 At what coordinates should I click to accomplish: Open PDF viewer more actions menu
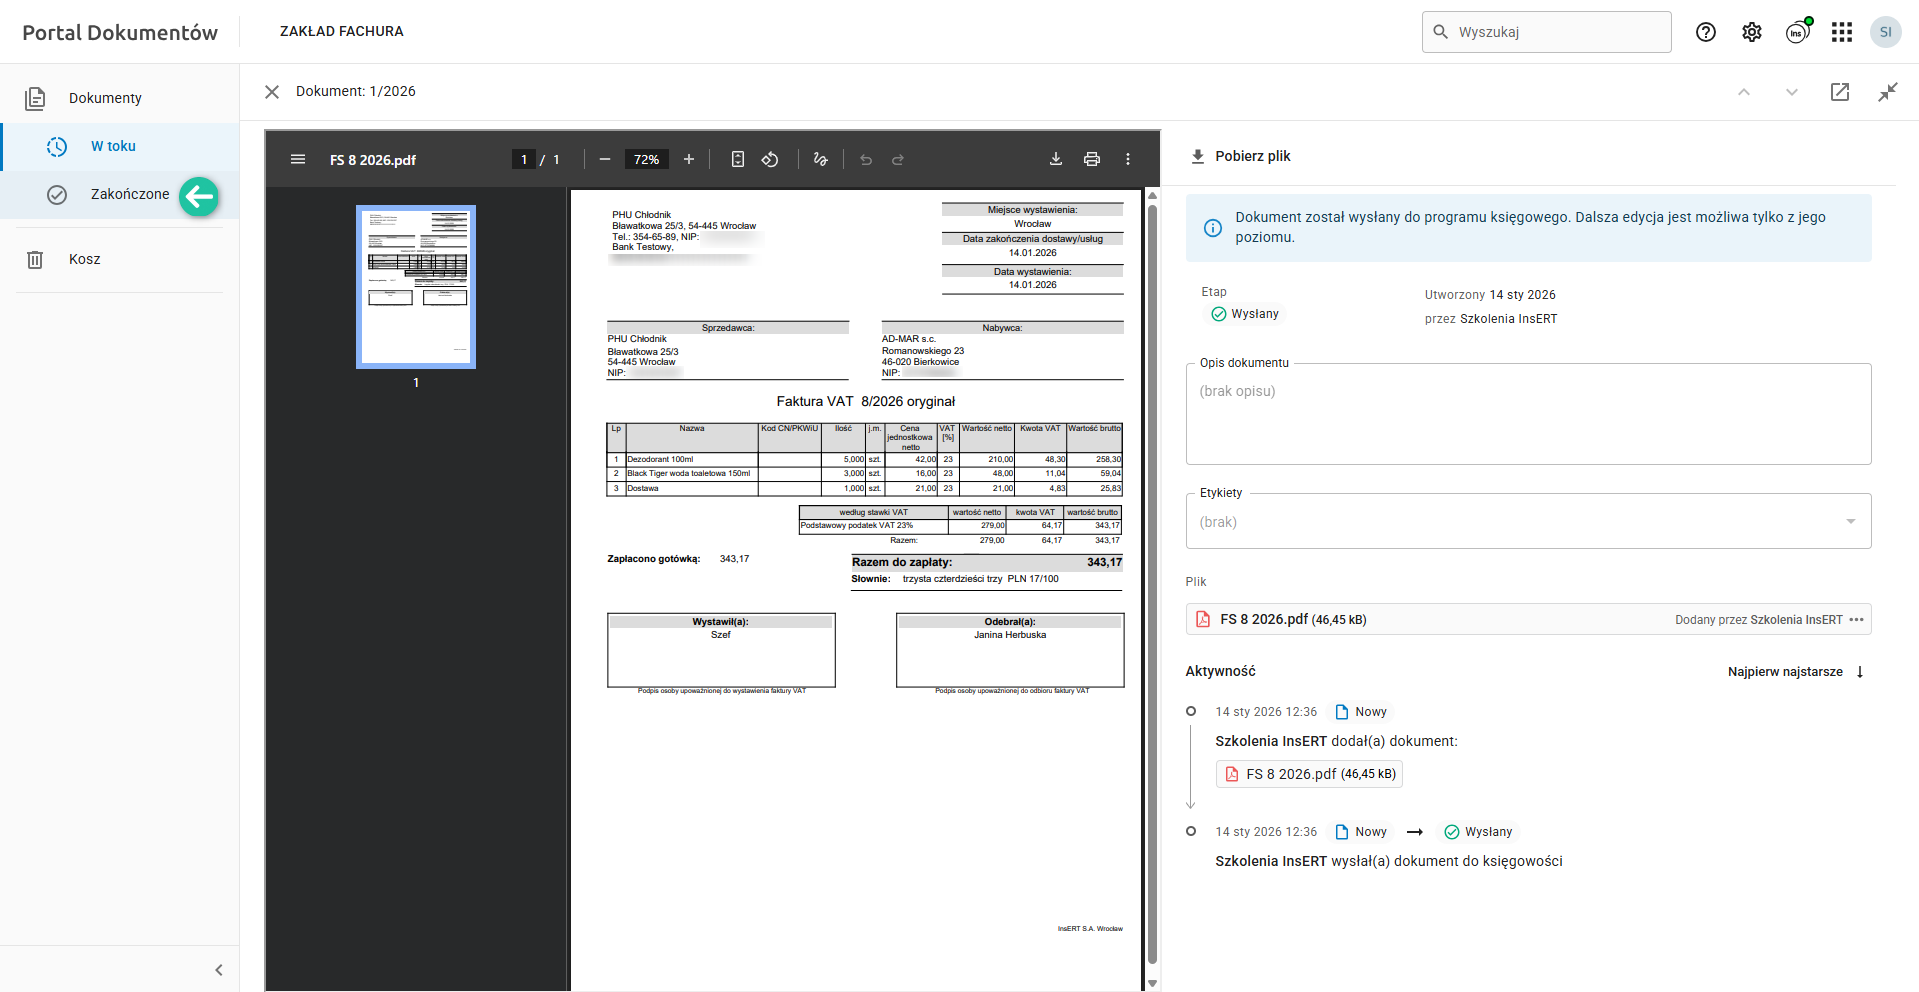[1128, 160]
